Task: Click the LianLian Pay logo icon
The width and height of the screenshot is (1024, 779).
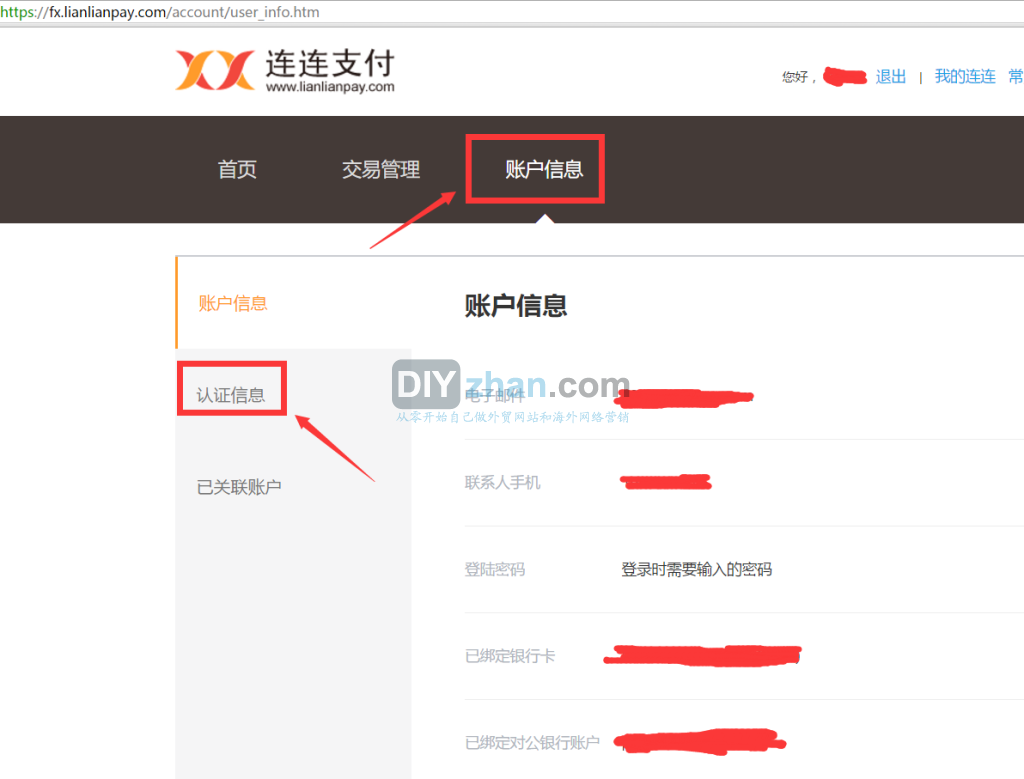Action: pos(215,70)
